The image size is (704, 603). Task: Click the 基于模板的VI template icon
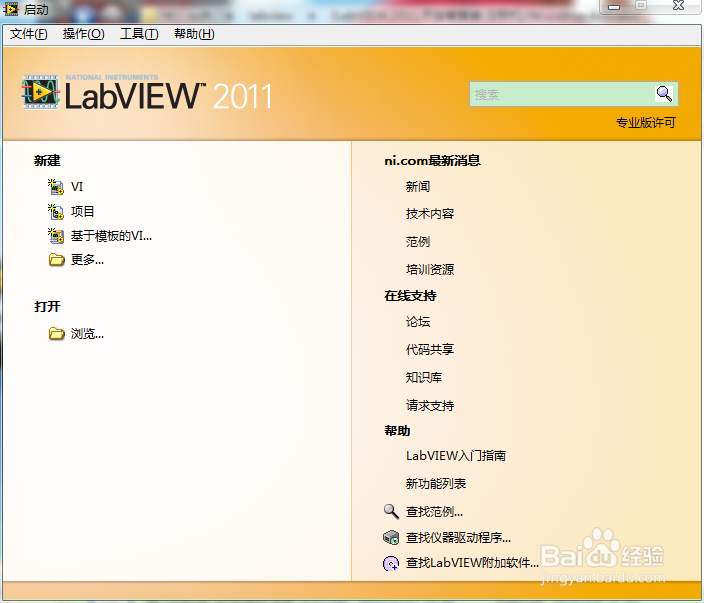click(56, 236)
